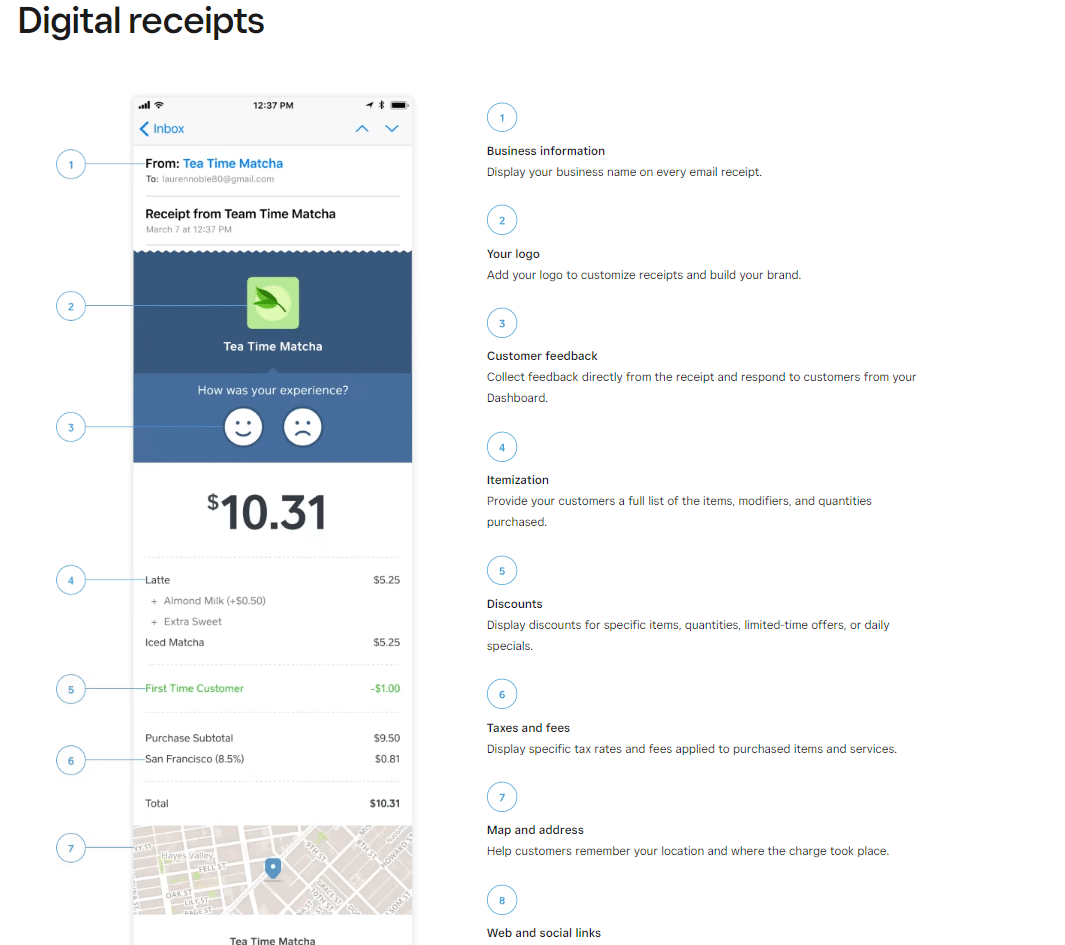Click the battery icon in phone status bar

coord(399,105)
